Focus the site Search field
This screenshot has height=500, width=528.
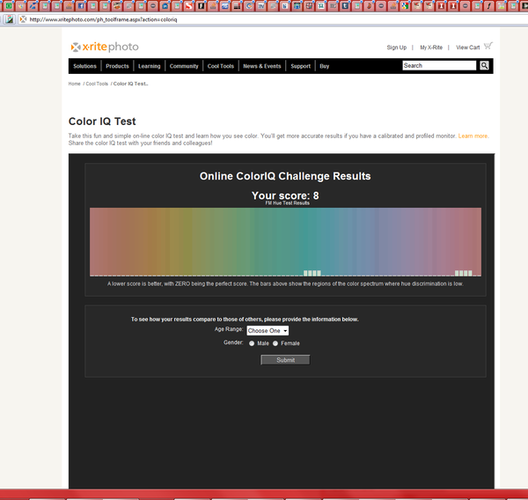(439, 65)
